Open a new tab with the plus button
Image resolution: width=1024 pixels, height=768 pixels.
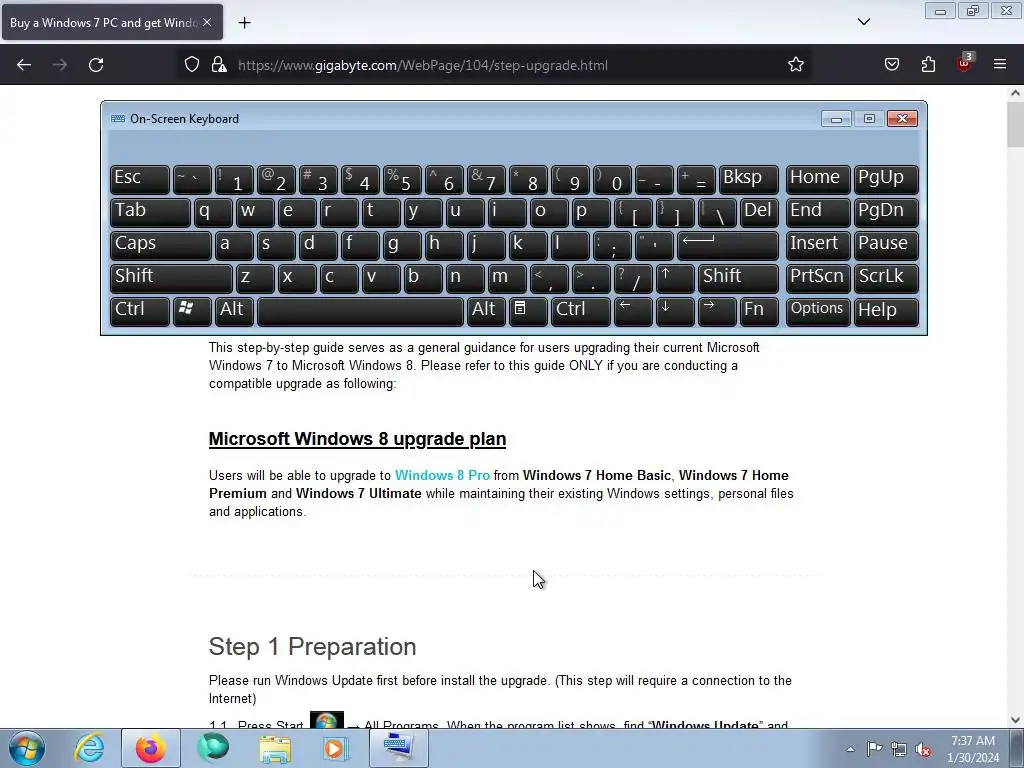[x=244, y=23]
